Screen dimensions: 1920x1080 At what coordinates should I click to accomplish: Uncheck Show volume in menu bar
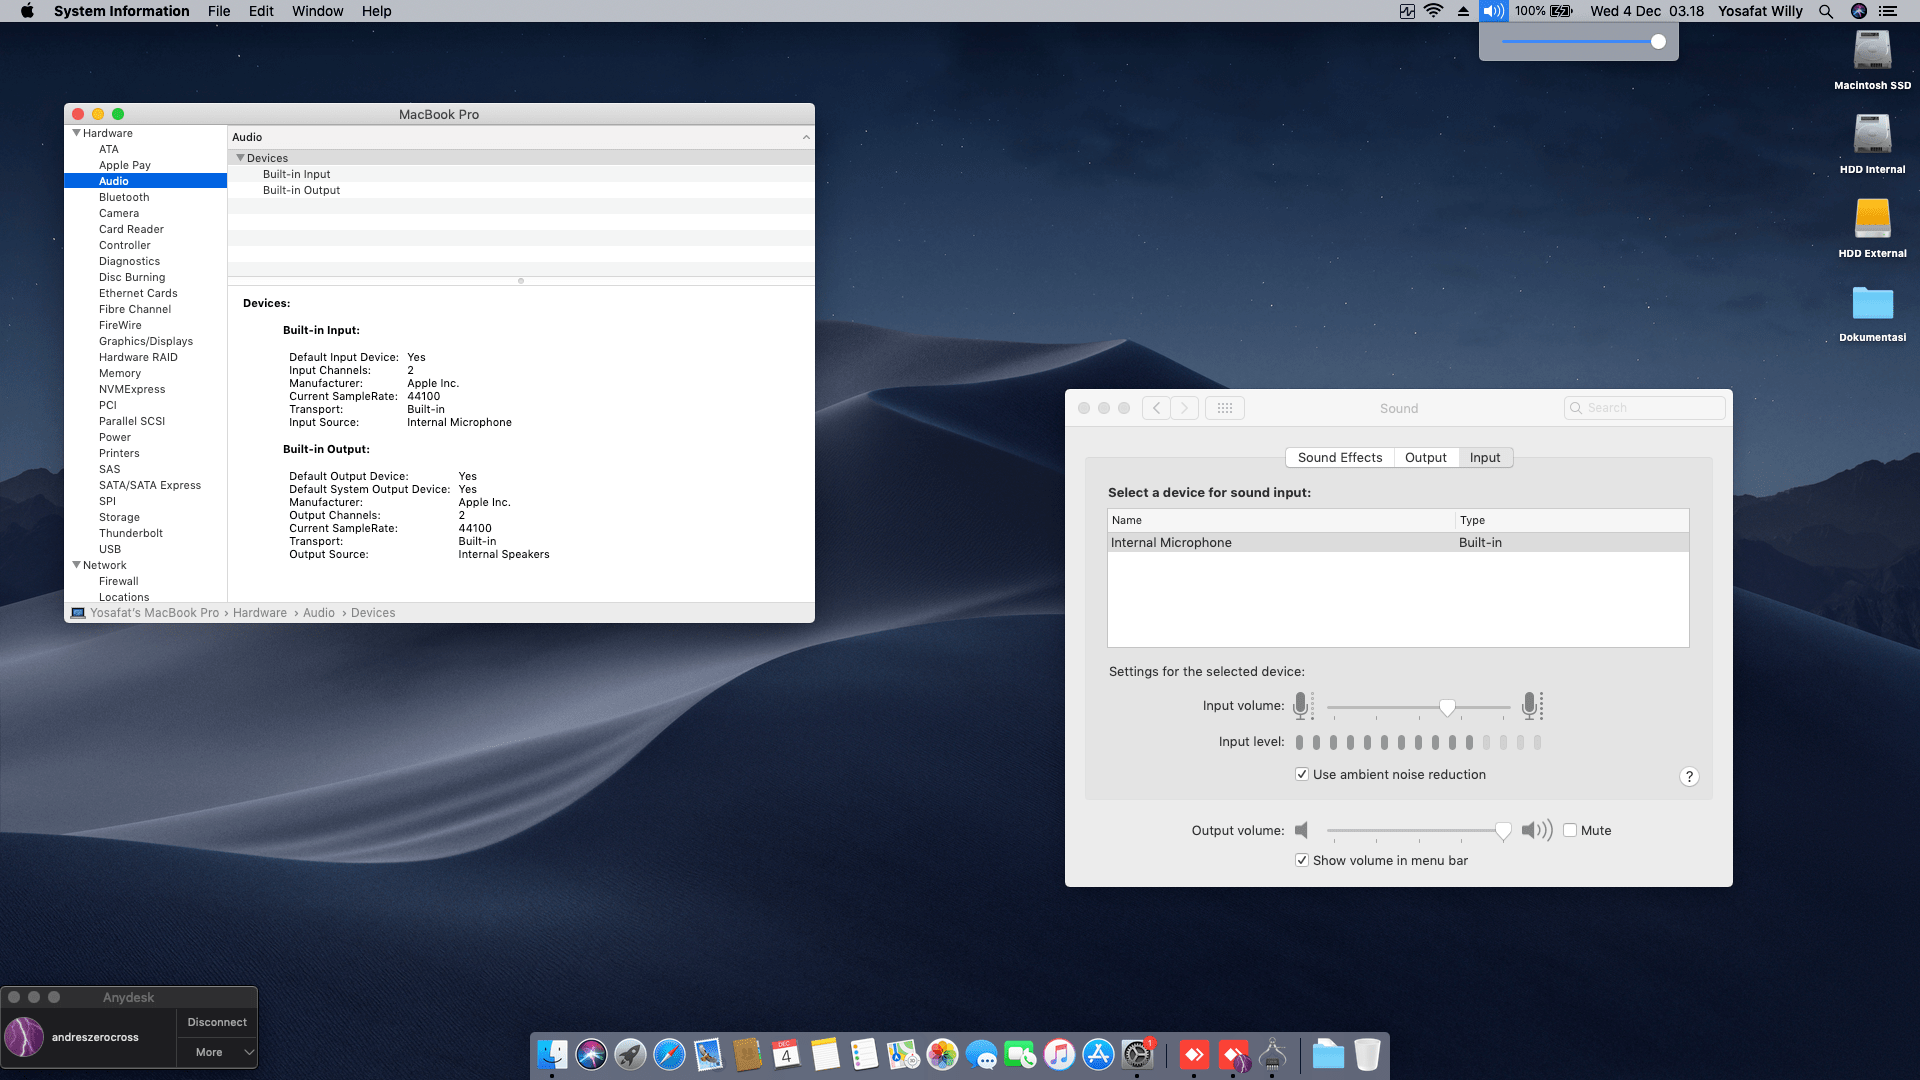(1302, 860)
